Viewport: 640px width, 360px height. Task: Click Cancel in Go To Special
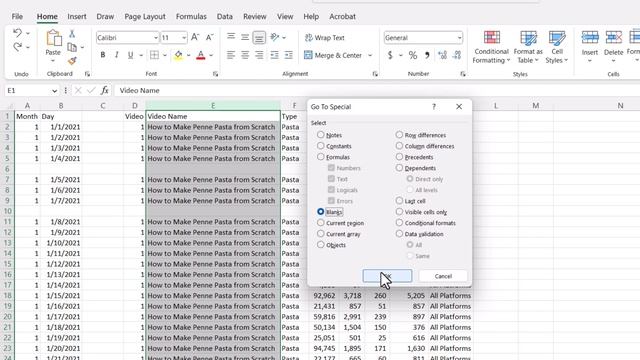click(x=443, y=276)
